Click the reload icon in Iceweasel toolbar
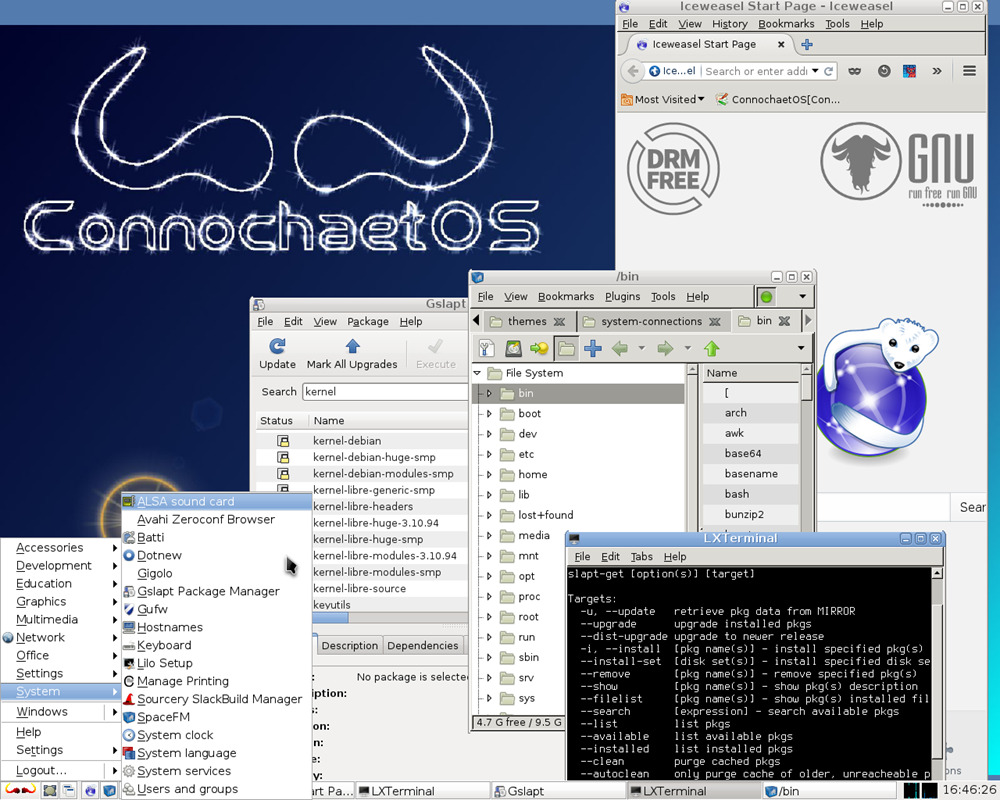This screenshot has width=1000, height=800. click(x=828, y=71)
